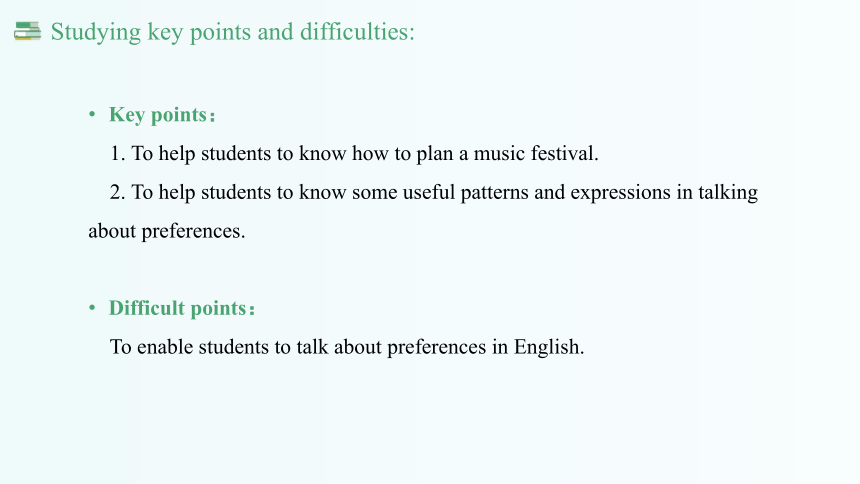860x484 pixels.
Task: Click the sentence about planning a music festival
Action: tap(354, 154)
